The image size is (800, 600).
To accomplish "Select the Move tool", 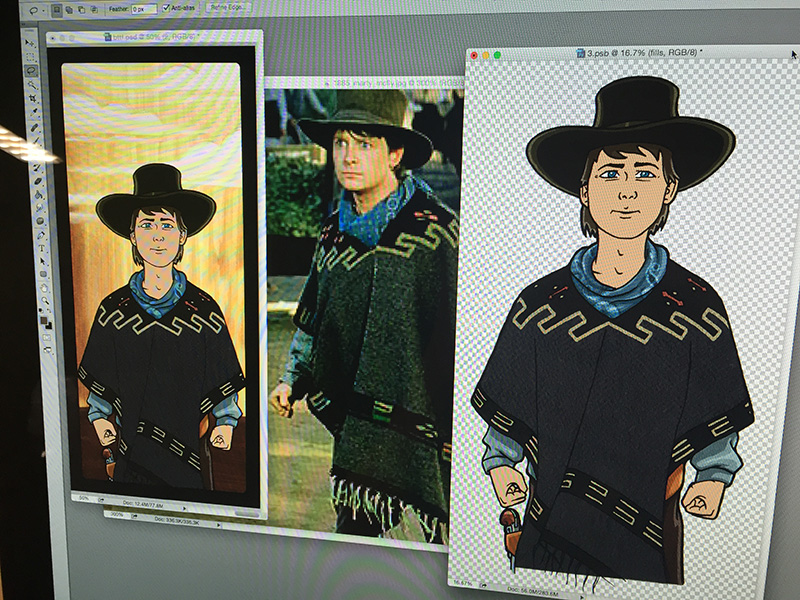I will point(30,43).
